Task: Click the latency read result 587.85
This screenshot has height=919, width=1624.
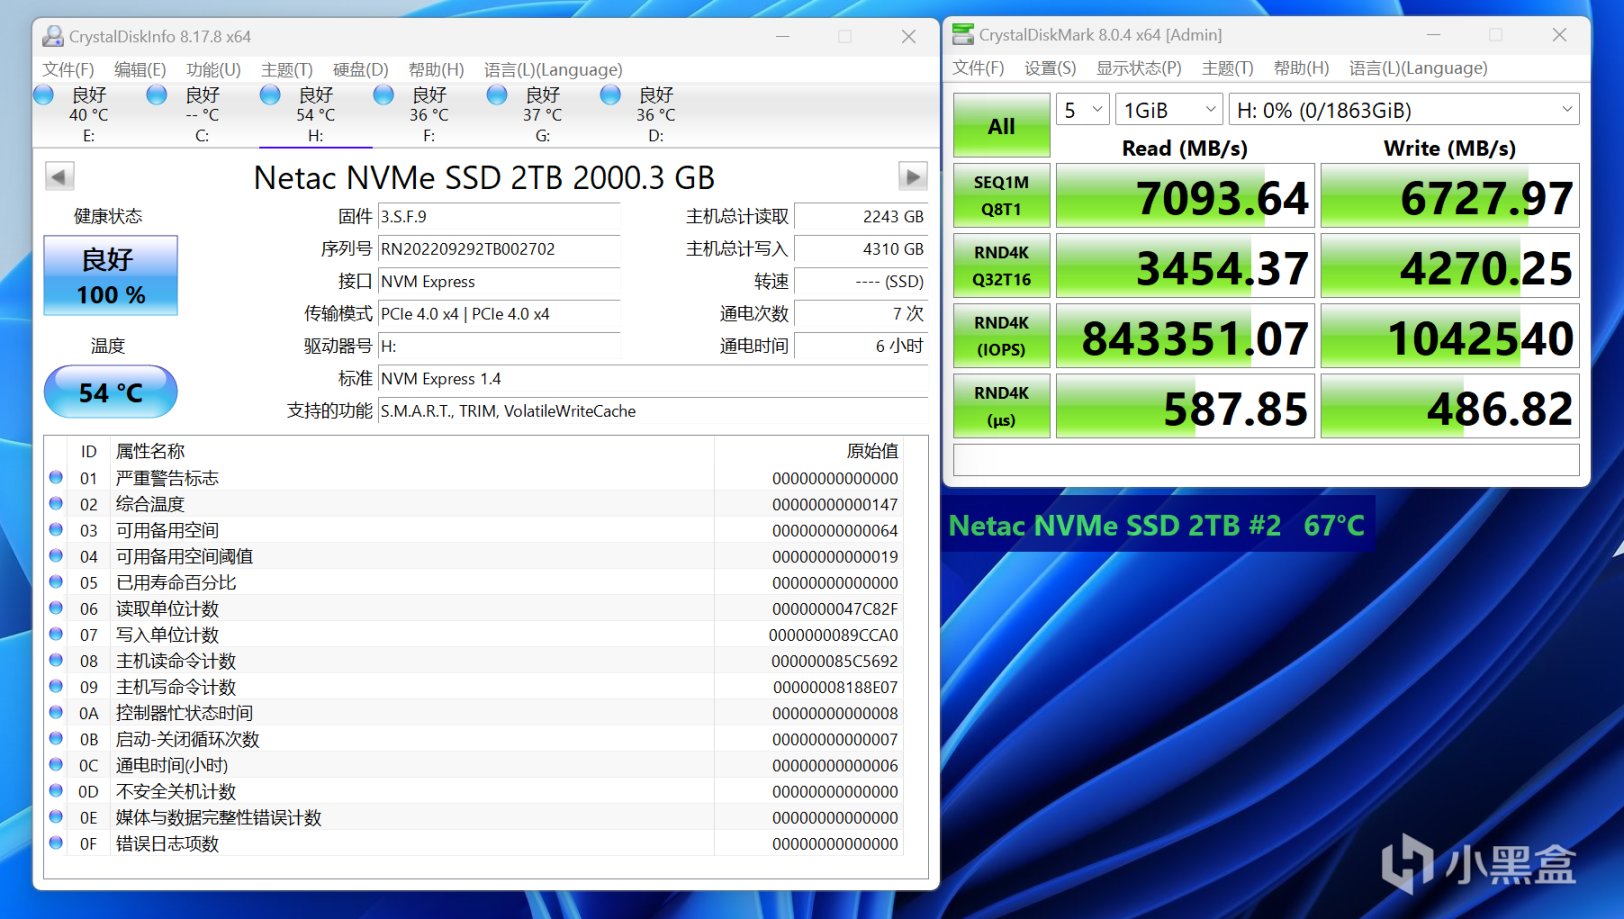Action: [1185, 406]
